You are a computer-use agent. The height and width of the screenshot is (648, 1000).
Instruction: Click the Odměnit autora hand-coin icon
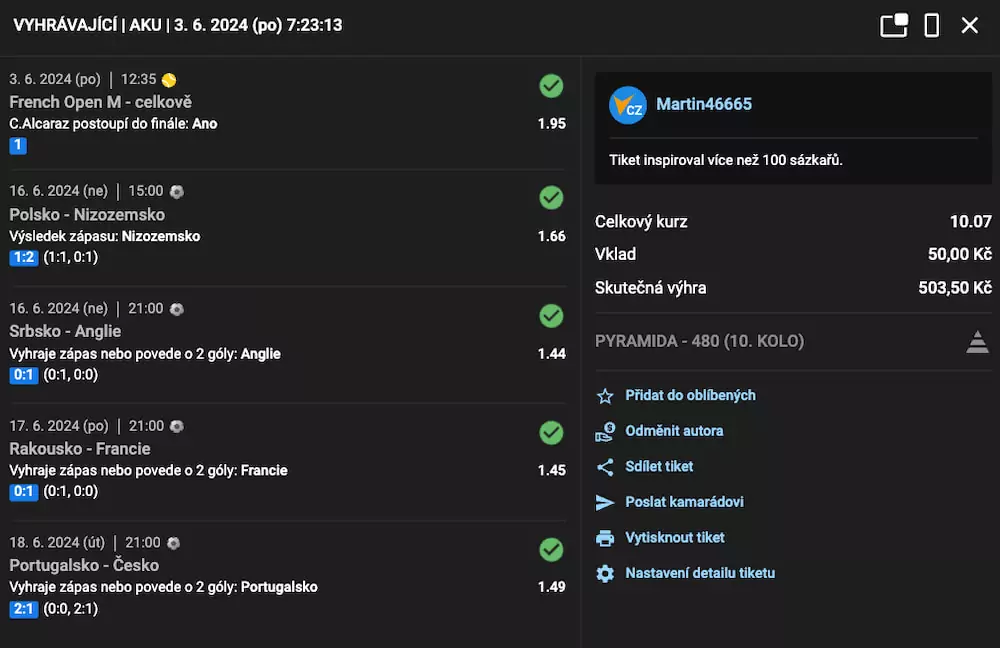(x=605, y=431)
